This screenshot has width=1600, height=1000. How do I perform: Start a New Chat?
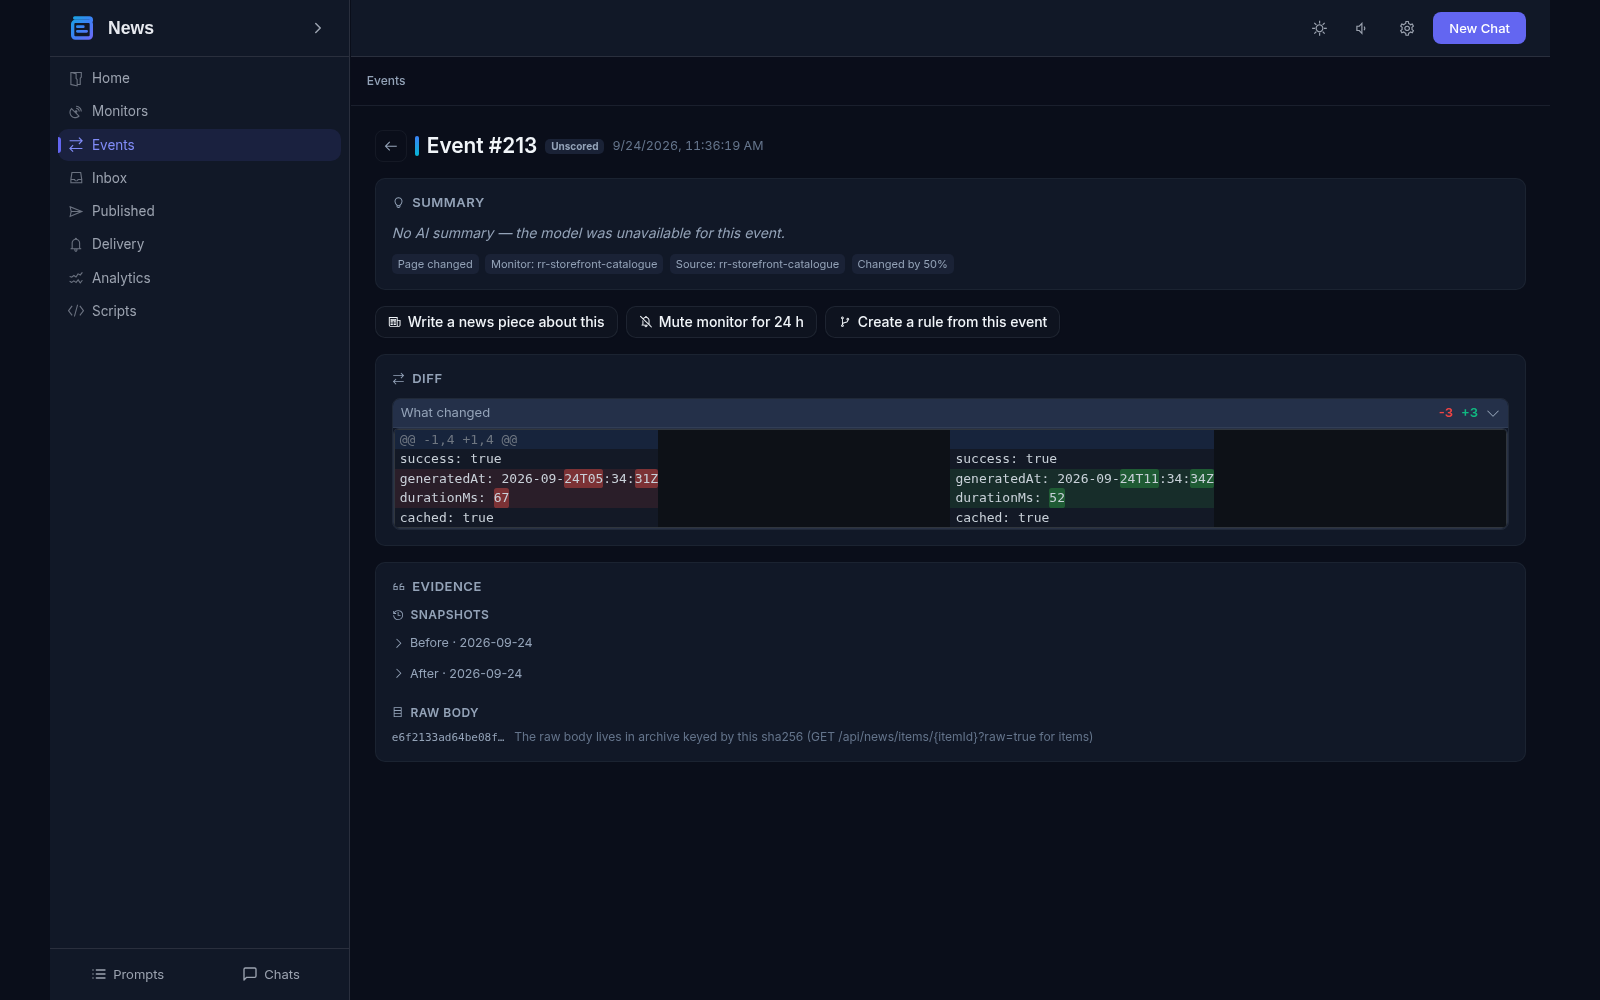[1479, 28]
